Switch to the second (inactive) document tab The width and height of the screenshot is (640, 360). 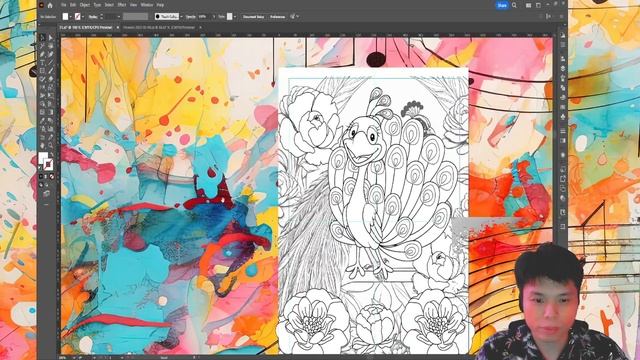[x=159, y=27]
